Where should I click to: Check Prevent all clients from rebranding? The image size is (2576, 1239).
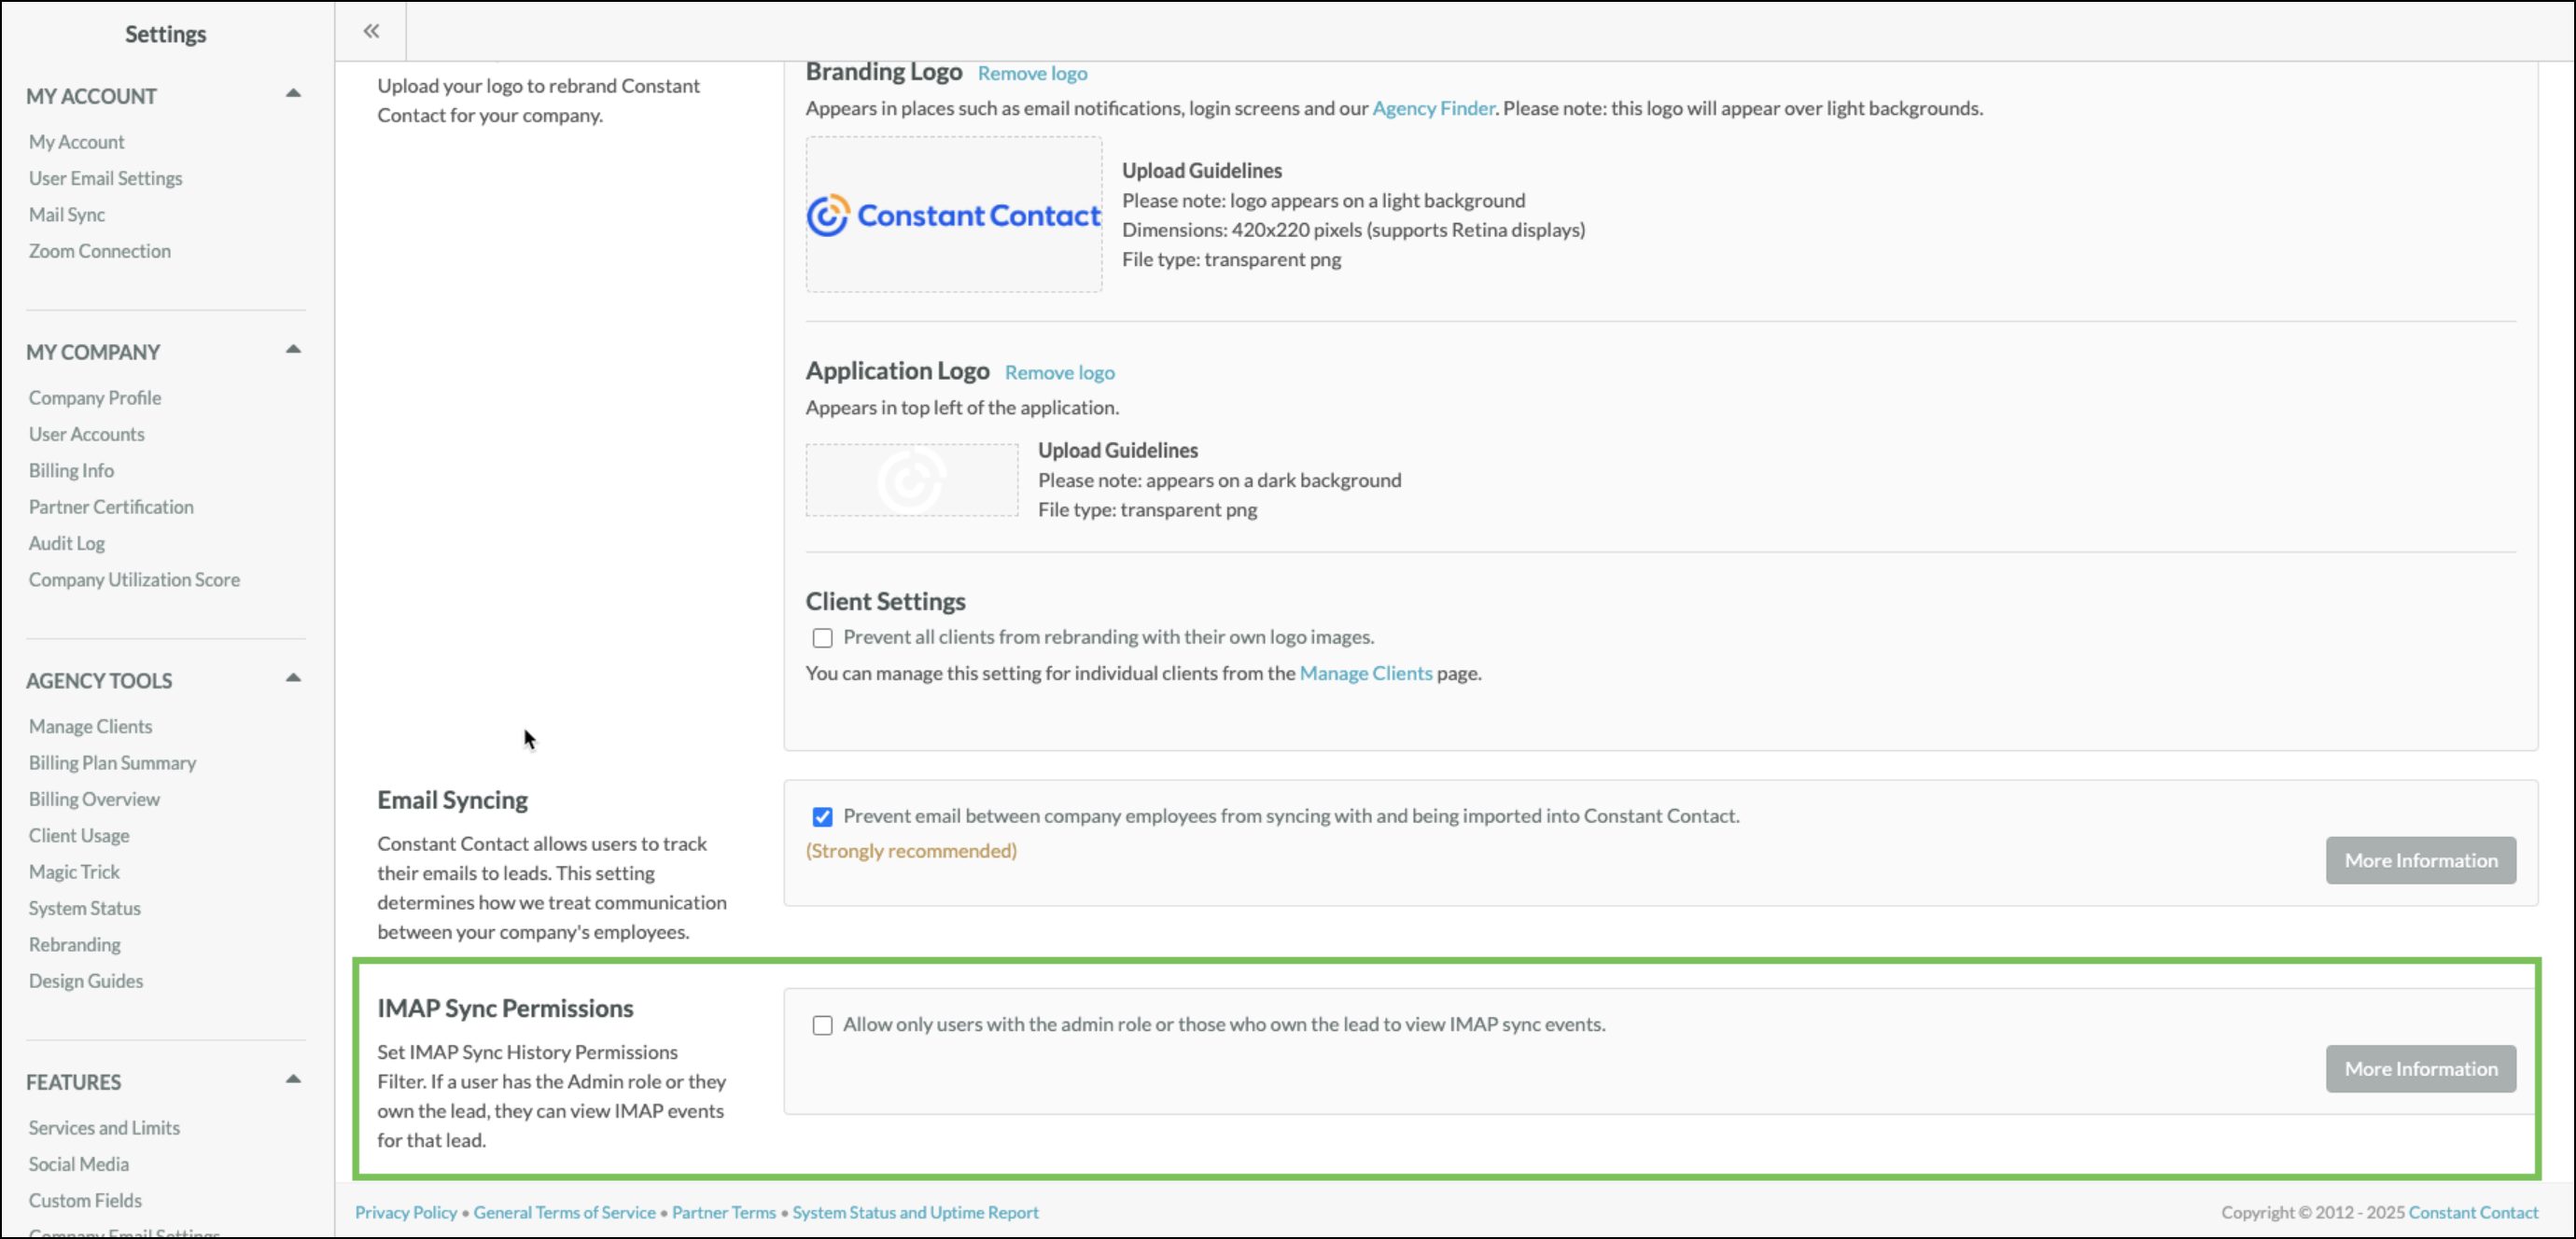(822, 638)
